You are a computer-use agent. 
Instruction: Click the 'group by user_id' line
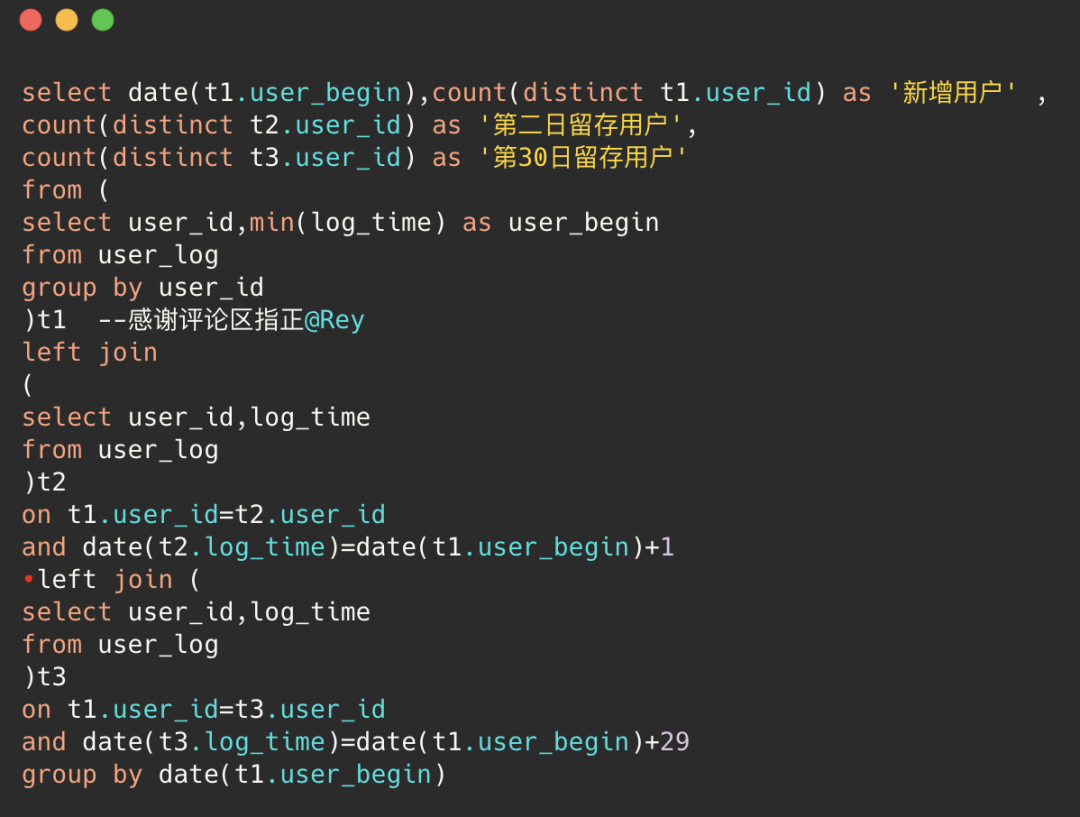tap(143, 288)
